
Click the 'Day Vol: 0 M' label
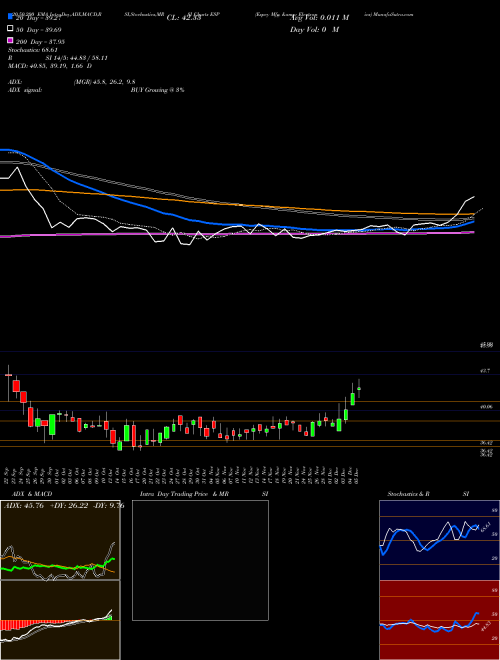click(x=315, y=29)
